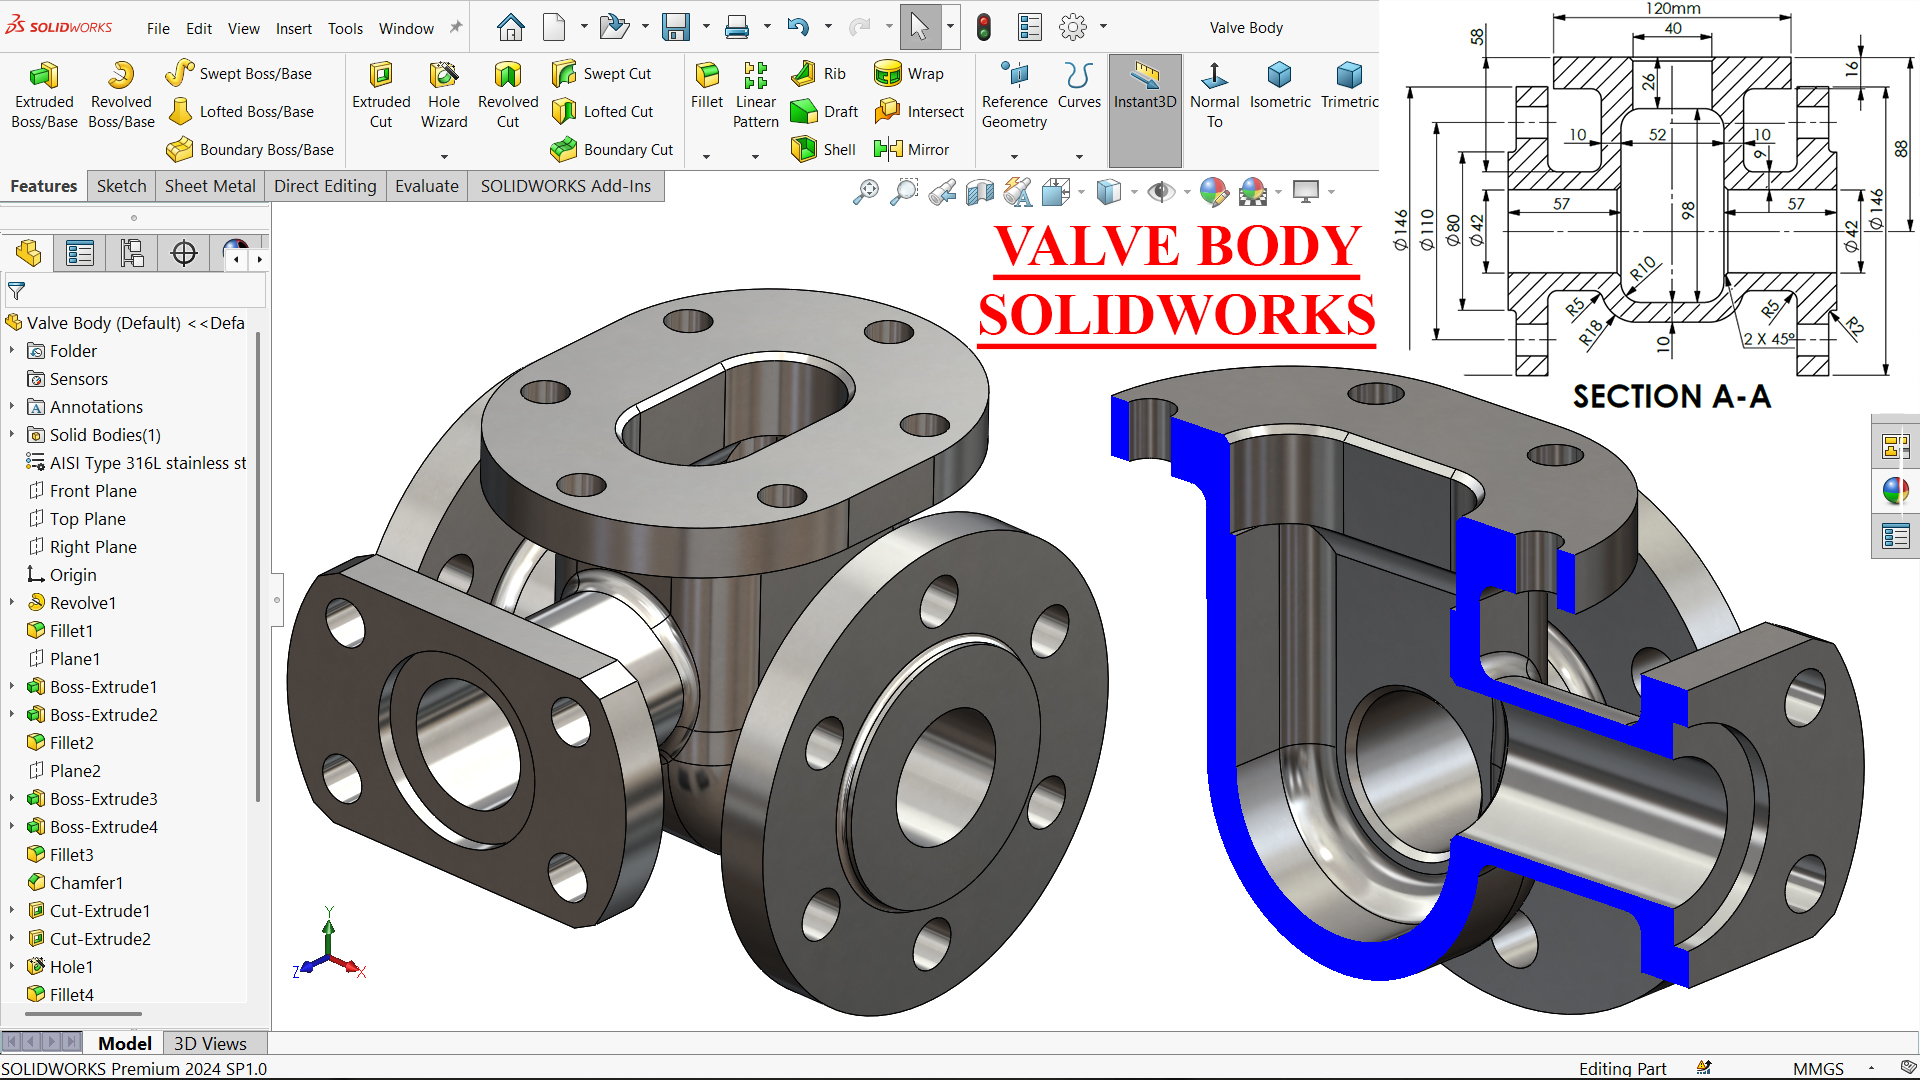1920x1080 pixels.
Task: Set view to Isometric
Action: tap(1280, 85)
